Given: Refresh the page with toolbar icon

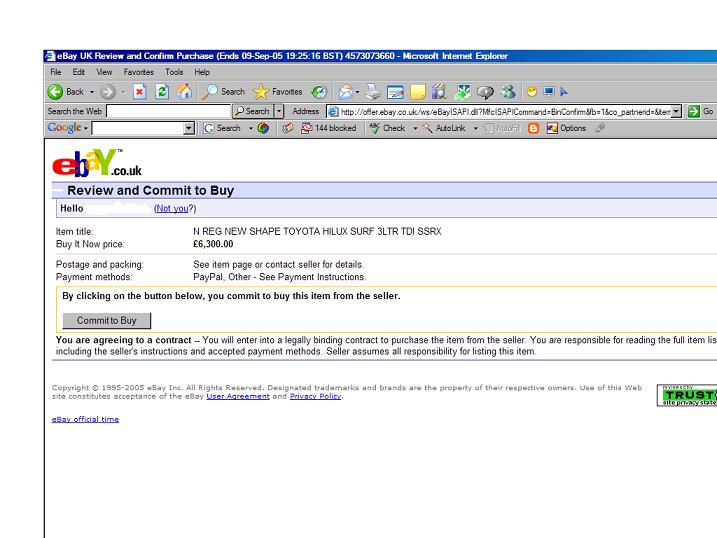Looking at the screenshot, I should 162,91.
